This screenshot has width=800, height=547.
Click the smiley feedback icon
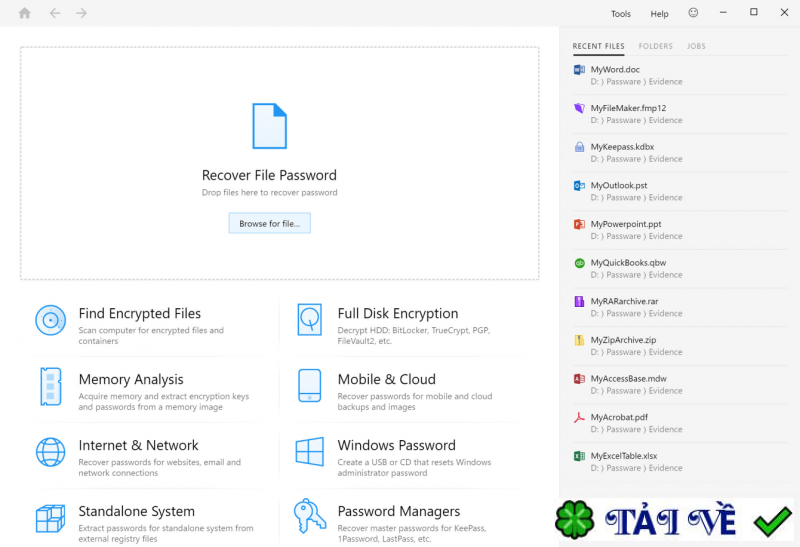pyautogui.click(x=693, y=13)
